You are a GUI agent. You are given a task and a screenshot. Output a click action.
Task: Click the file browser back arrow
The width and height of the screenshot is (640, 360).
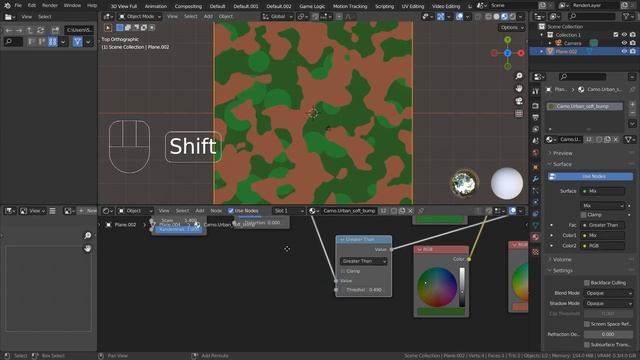point(9,30)
